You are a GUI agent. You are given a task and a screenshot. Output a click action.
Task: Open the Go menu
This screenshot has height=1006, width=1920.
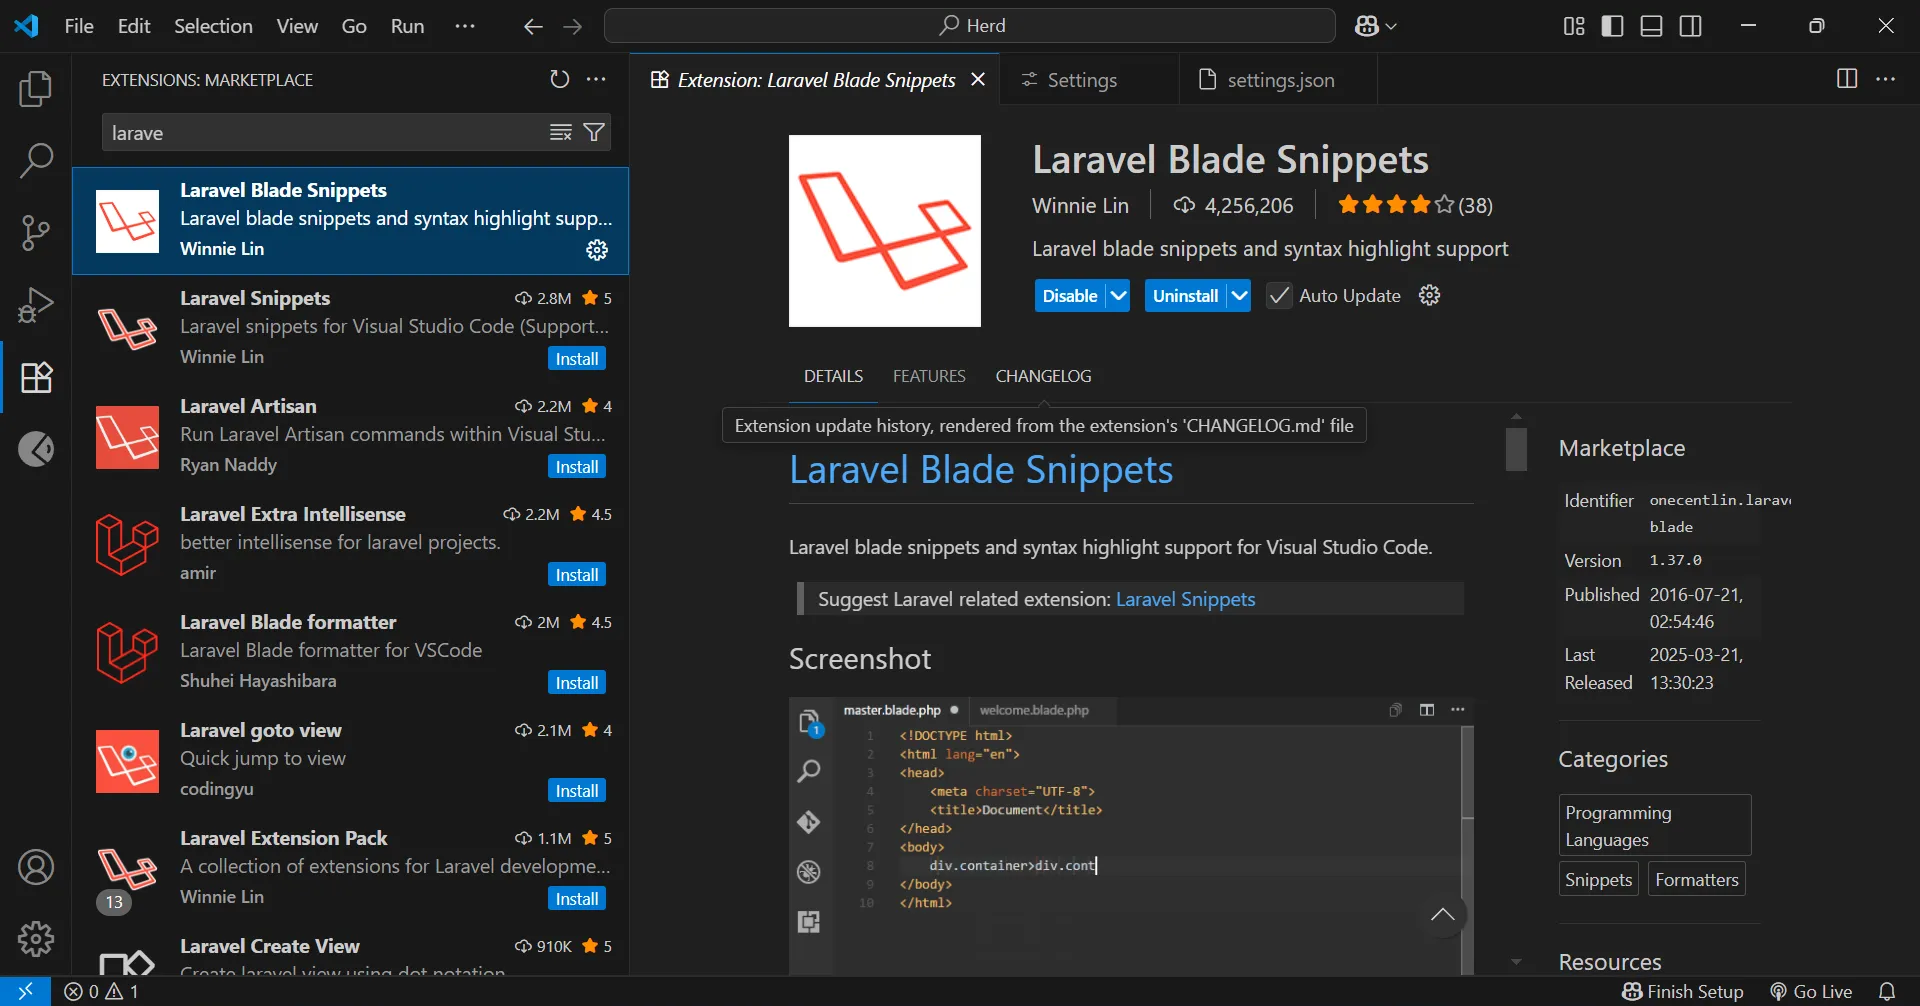tap(354, 26)
